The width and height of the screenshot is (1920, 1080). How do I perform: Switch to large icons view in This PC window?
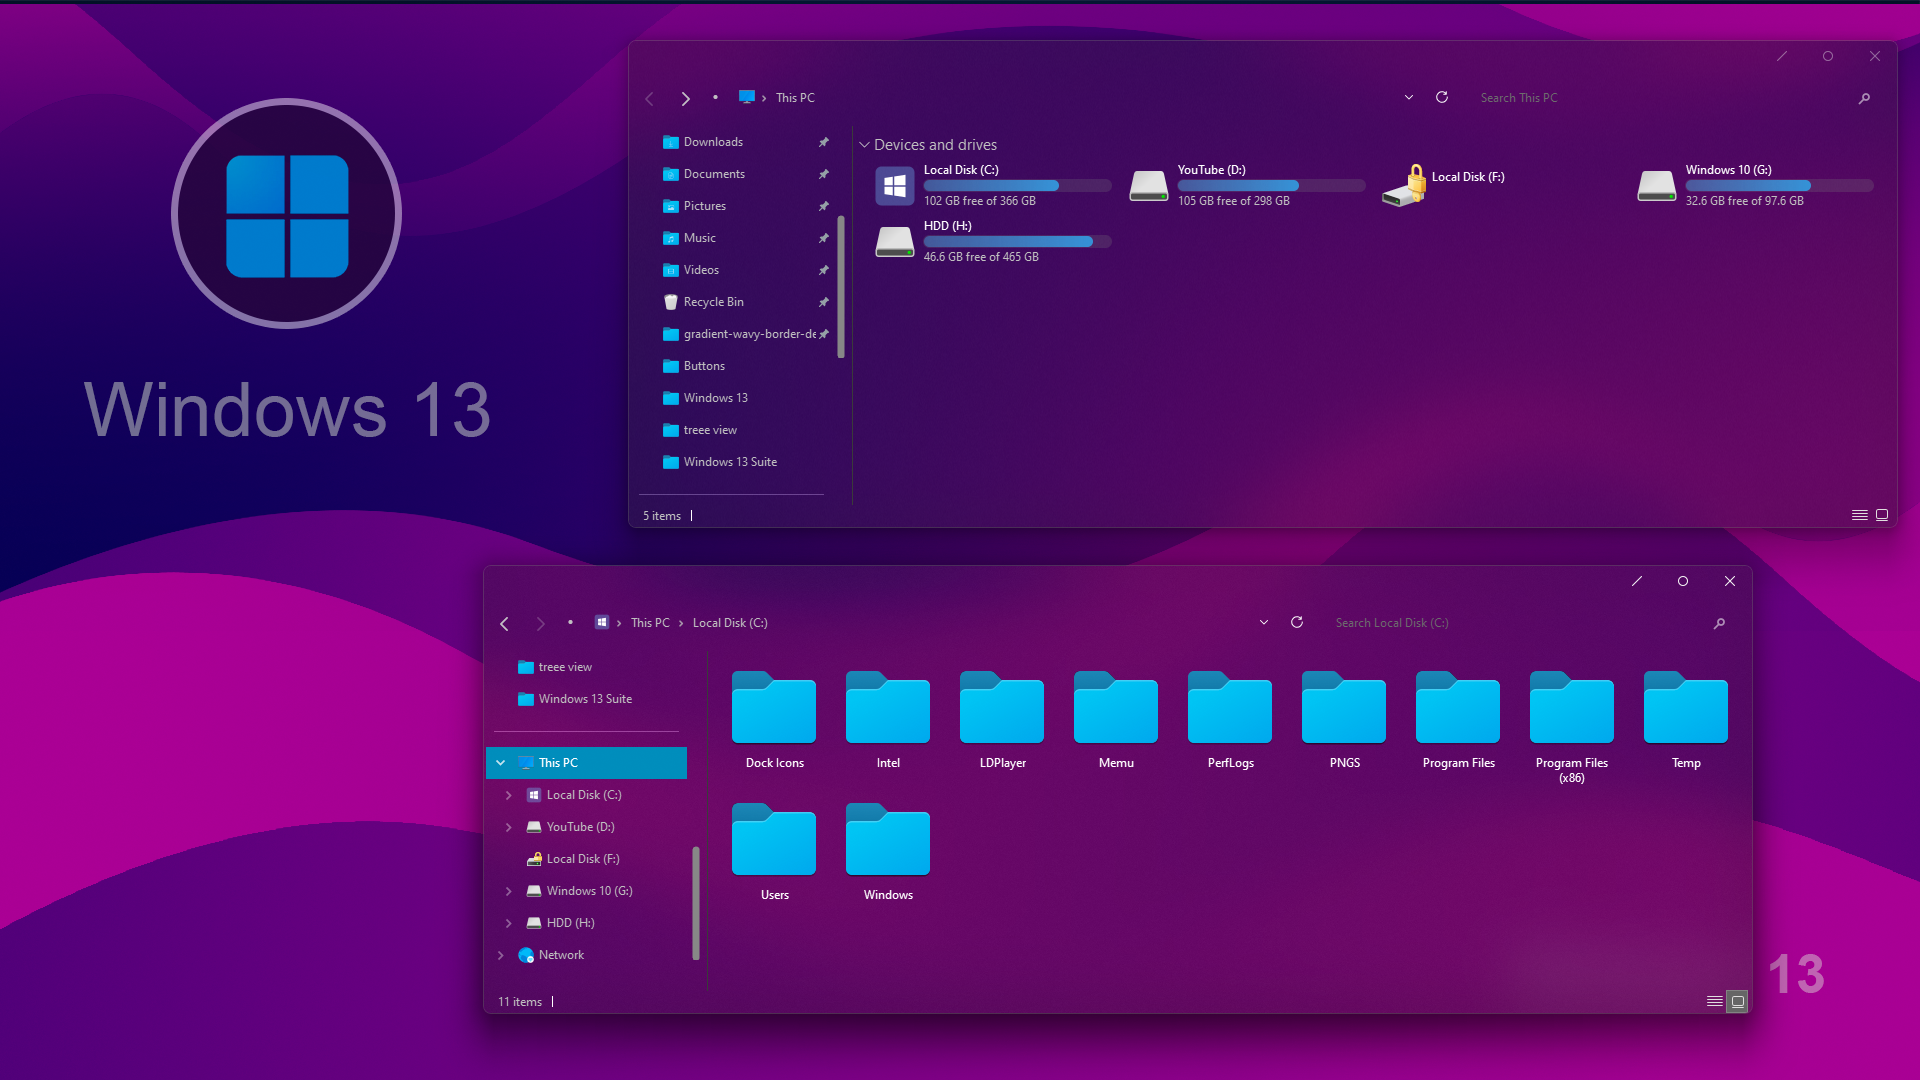pos(1882,515)
